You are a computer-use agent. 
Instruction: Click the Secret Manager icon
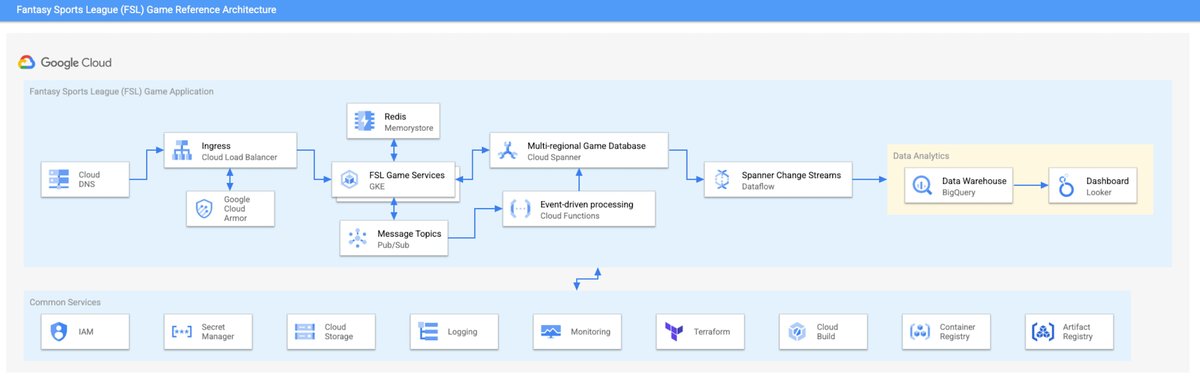(181, 331)
